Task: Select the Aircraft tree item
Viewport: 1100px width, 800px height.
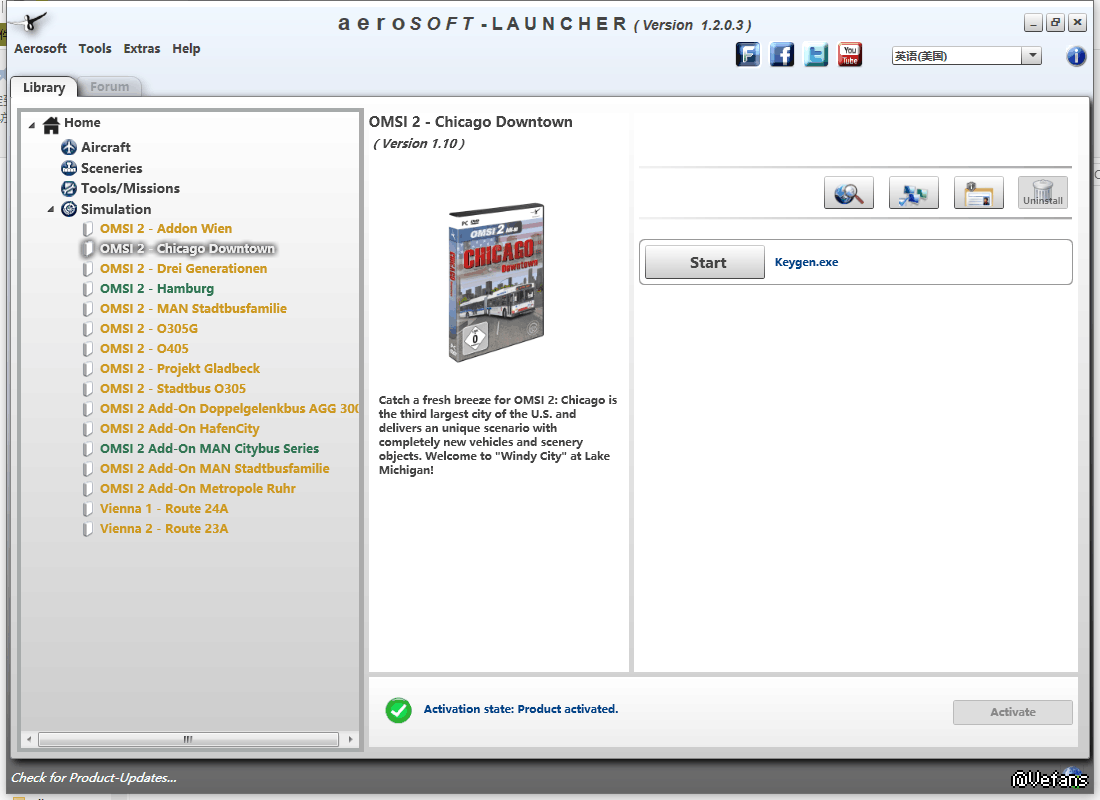Action: [105, 147]
